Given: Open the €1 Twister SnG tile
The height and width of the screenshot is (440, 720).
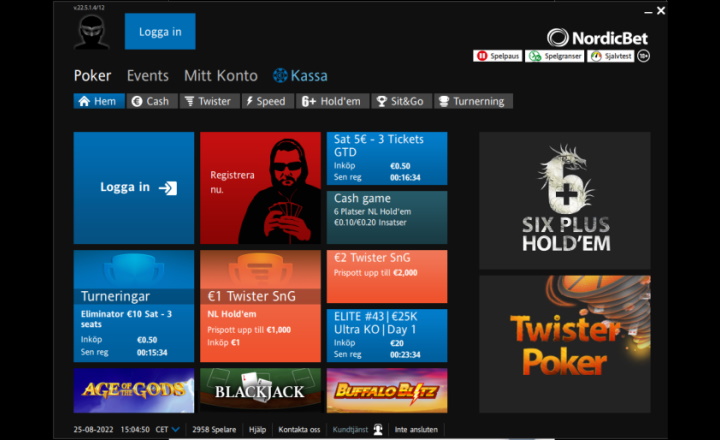Looking at the screenshot, I should (260, 306).
